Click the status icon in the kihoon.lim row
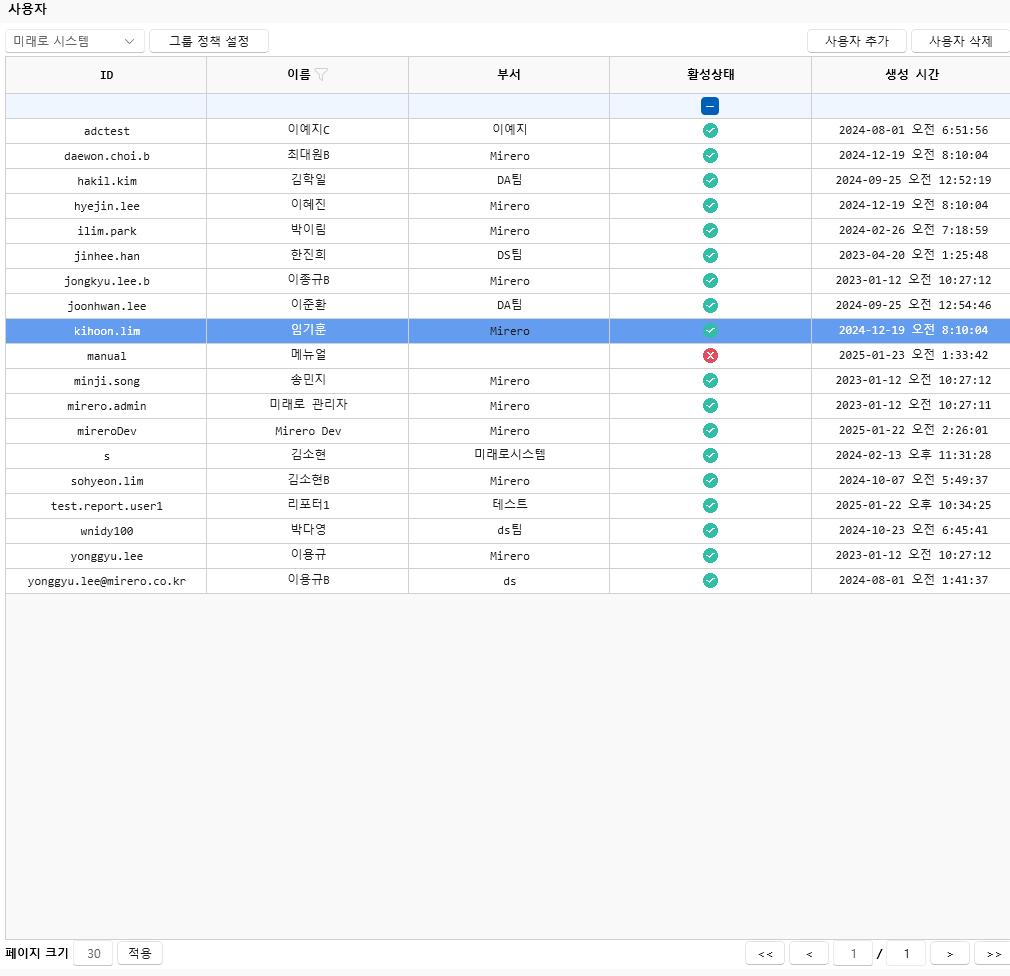The width and height of the screenshot is (1010, 976). [710, 331]
